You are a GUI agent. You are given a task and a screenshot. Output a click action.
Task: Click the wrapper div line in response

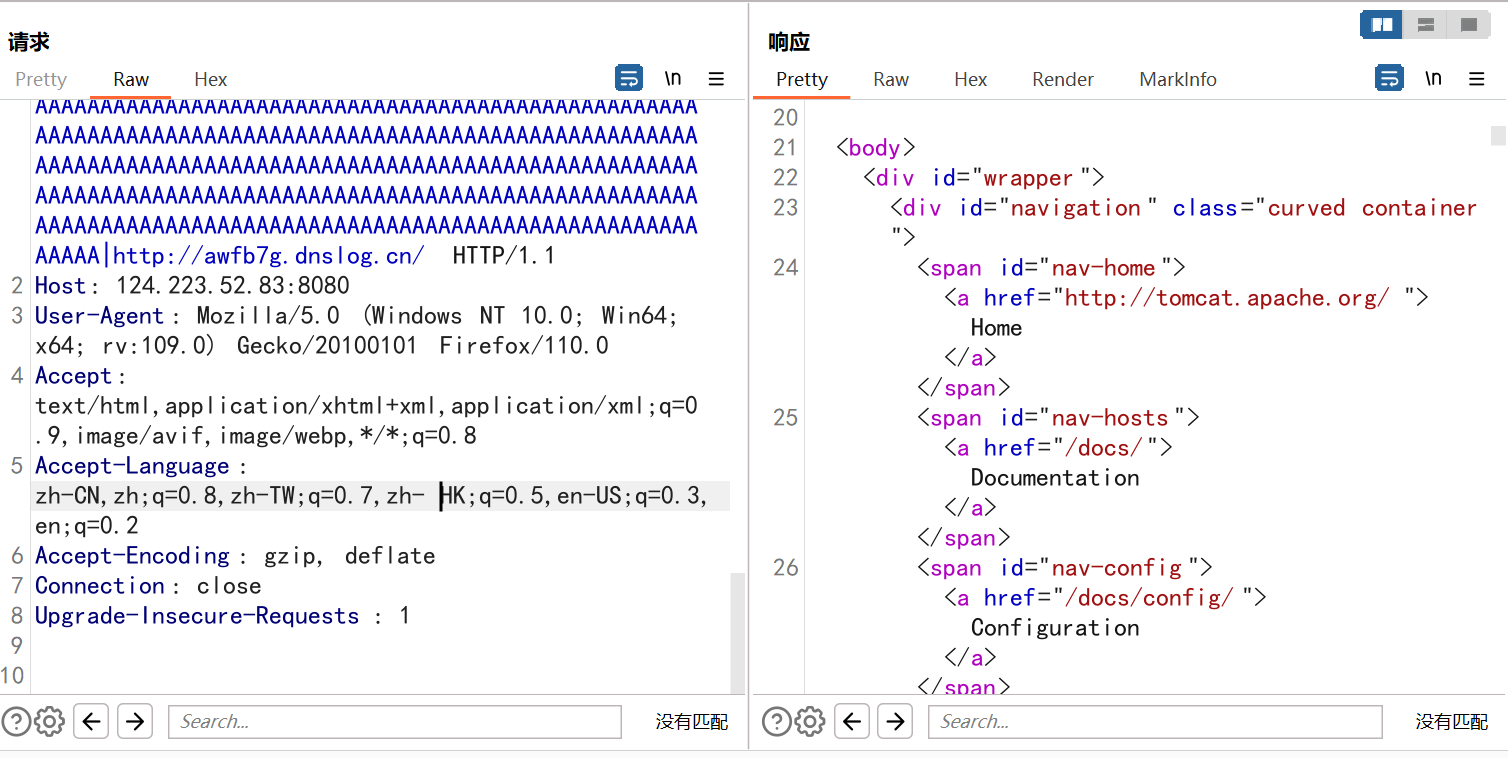click(983, 177)
